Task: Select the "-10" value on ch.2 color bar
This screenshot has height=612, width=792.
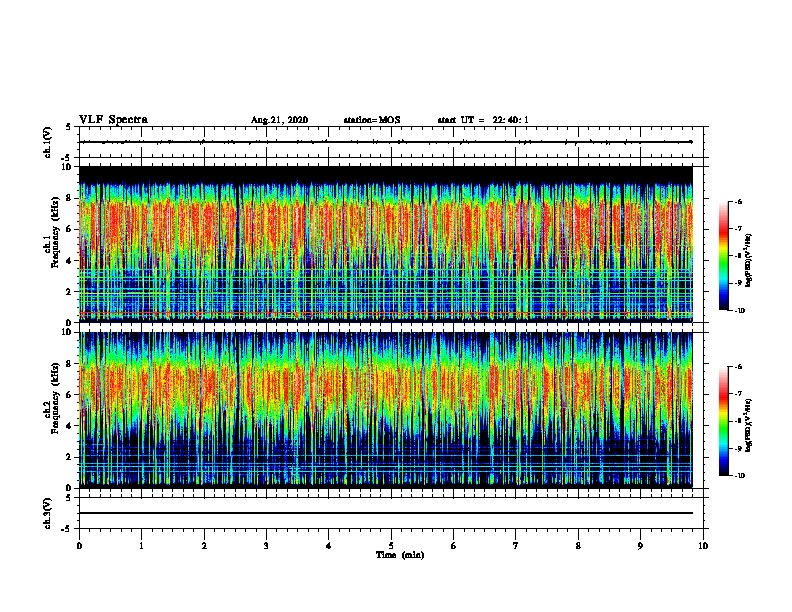Action: pos(739,476)
